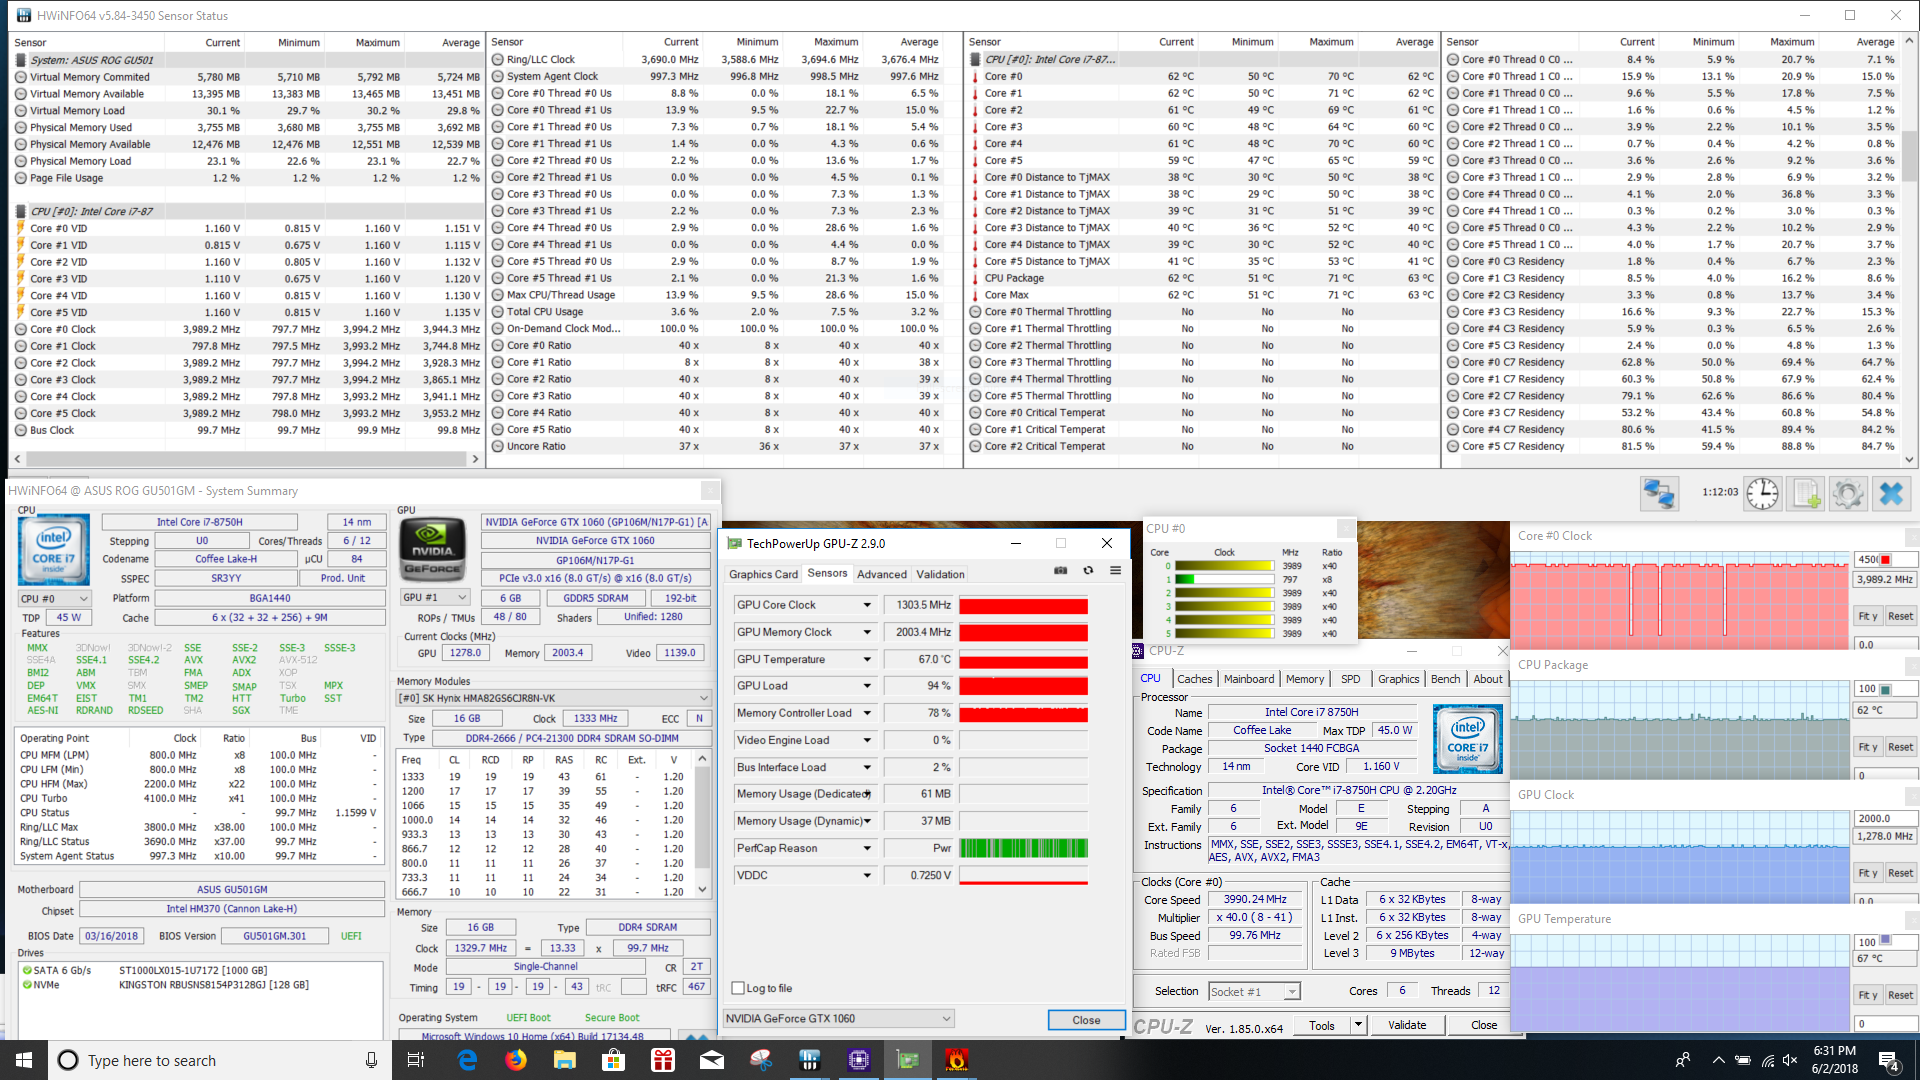Open the GPU Memory Clock sensor dropdown

867,632
